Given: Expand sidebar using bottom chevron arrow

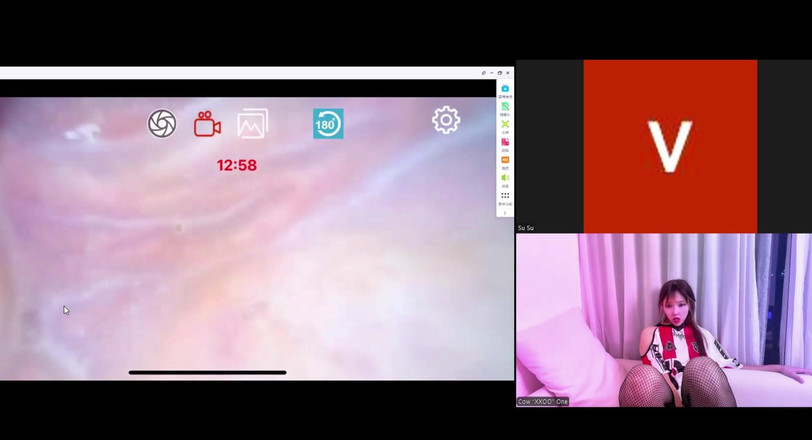Looking at the screenshot, I should [505, 212].
